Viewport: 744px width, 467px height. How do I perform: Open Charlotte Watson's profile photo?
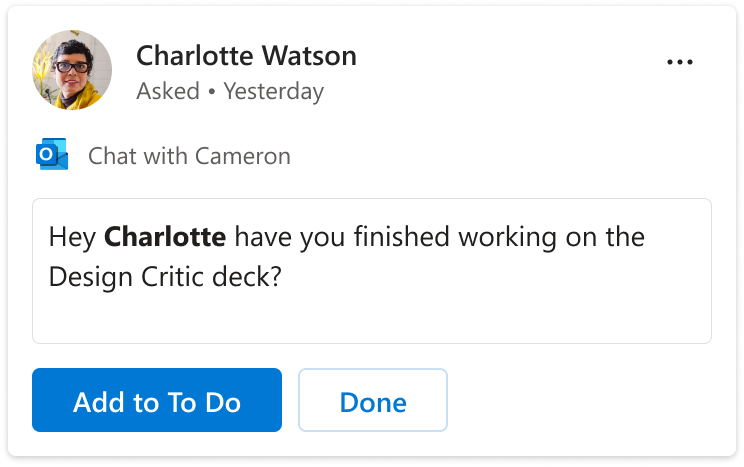72,70
